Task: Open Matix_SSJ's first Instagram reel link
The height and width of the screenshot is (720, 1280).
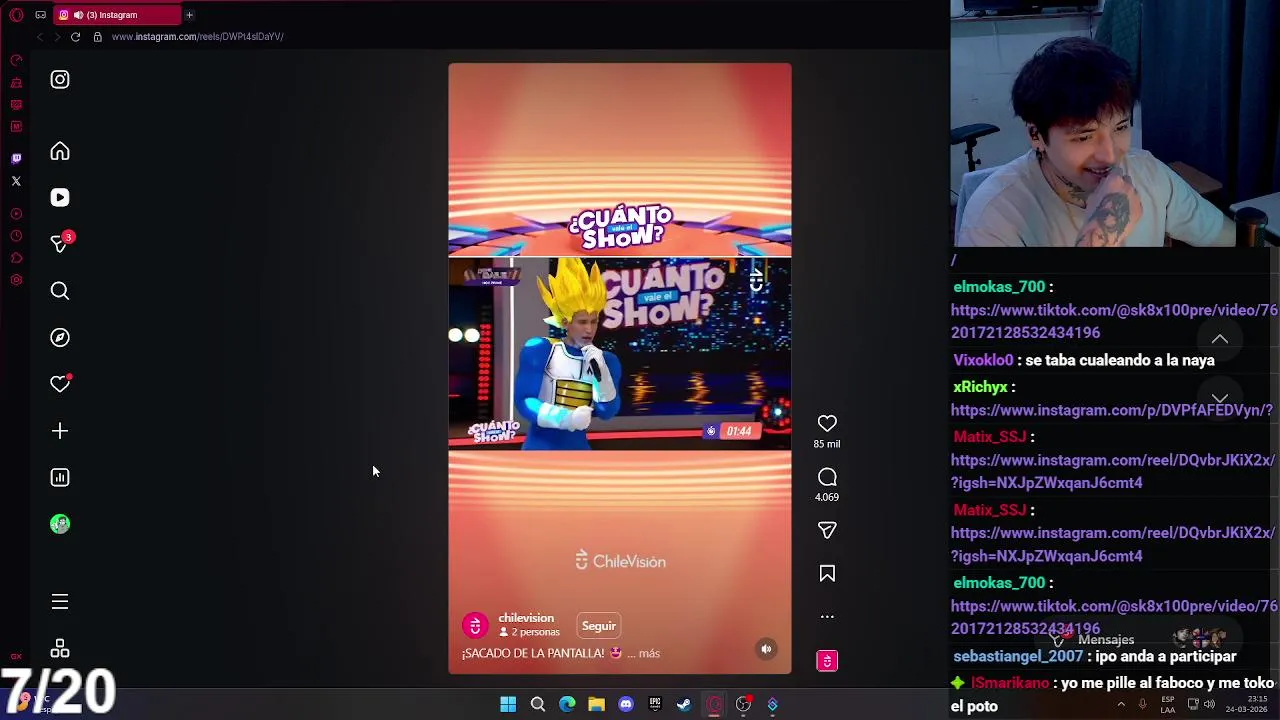Action: (x=1113, y=471)
